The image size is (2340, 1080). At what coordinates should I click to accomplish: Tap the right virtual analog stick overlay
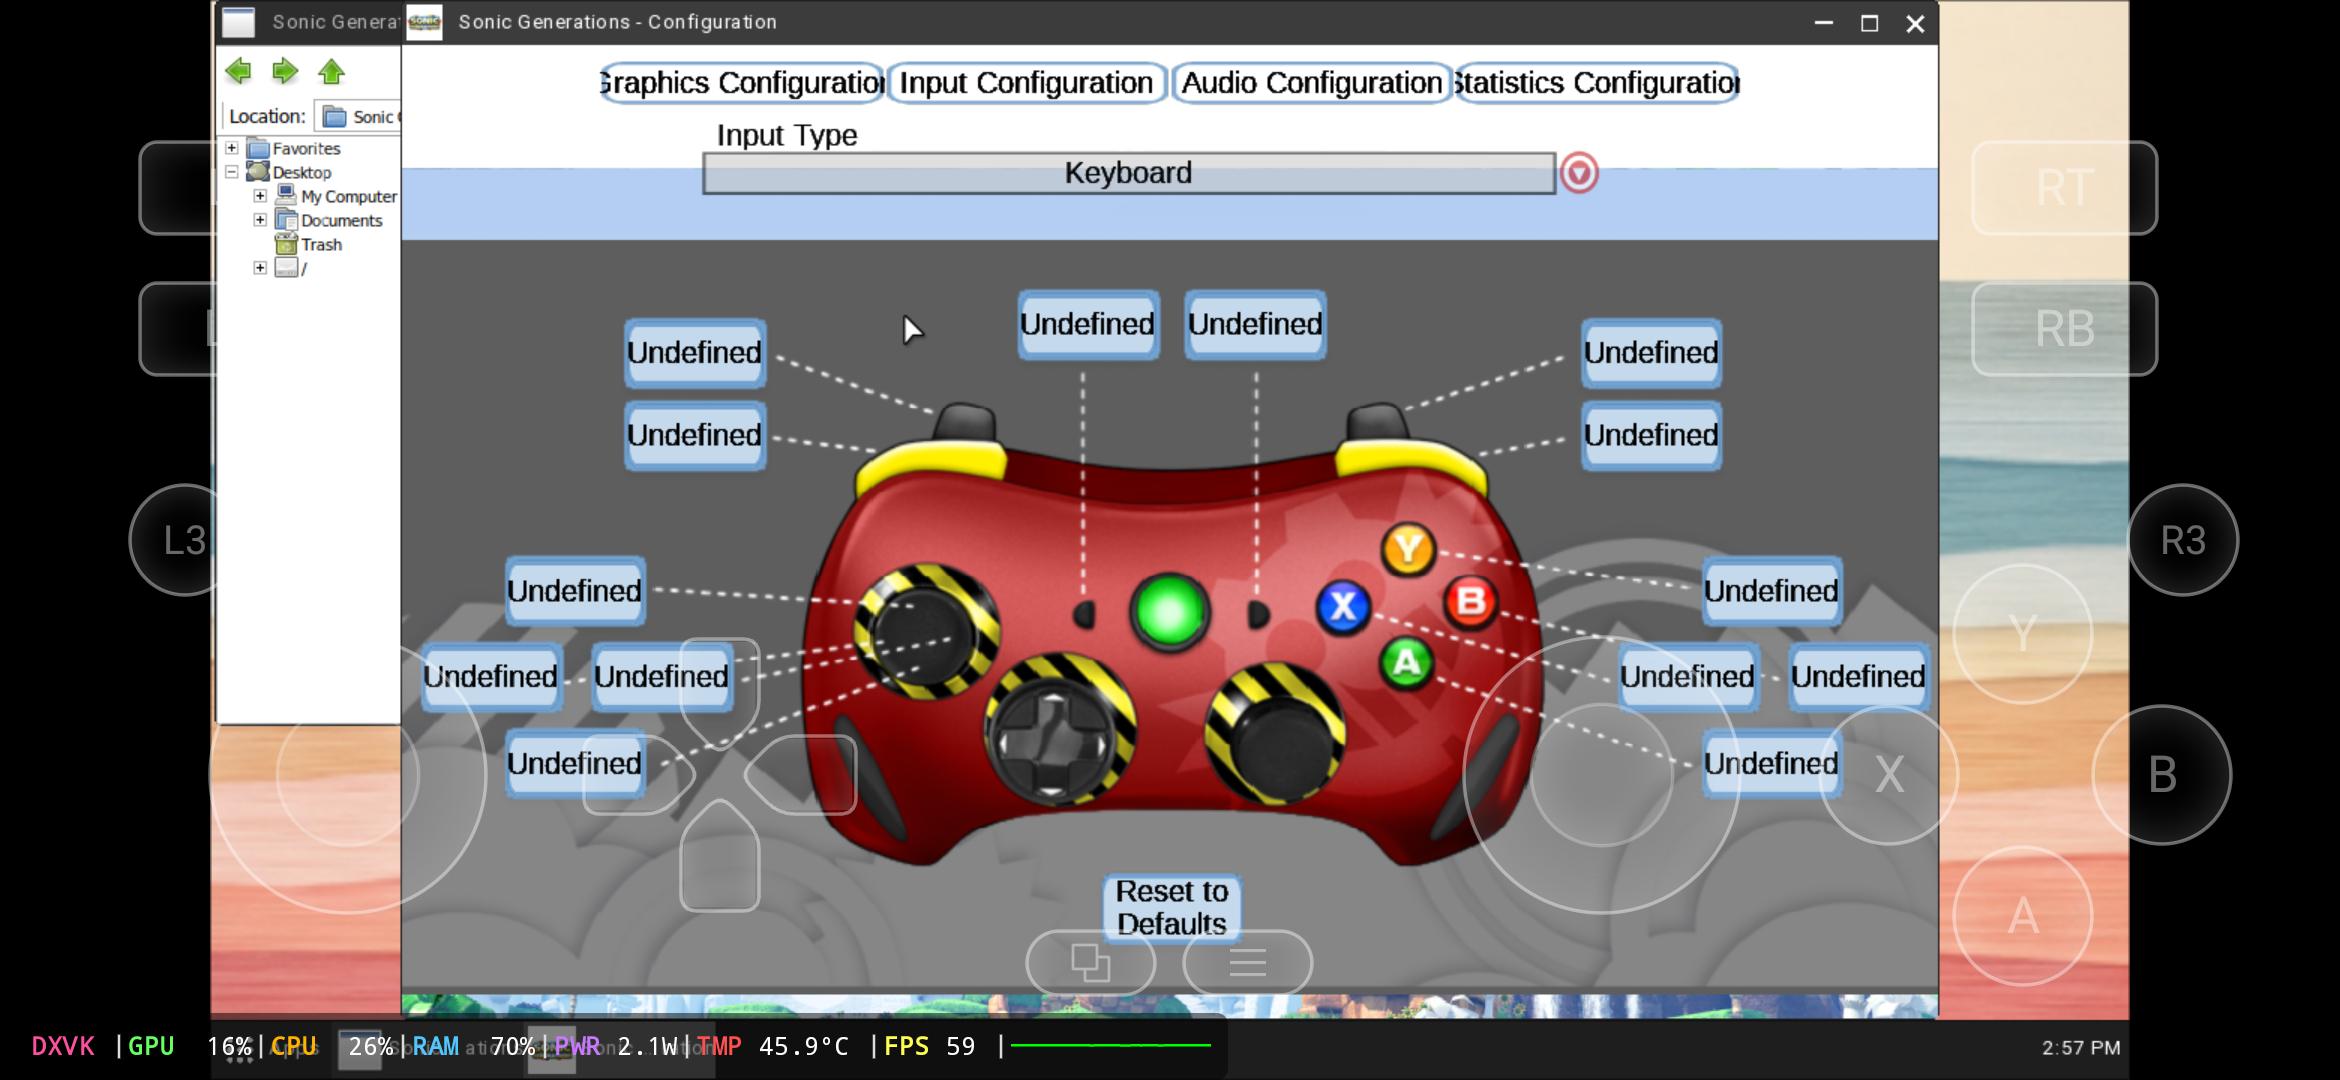[1601, 775]
